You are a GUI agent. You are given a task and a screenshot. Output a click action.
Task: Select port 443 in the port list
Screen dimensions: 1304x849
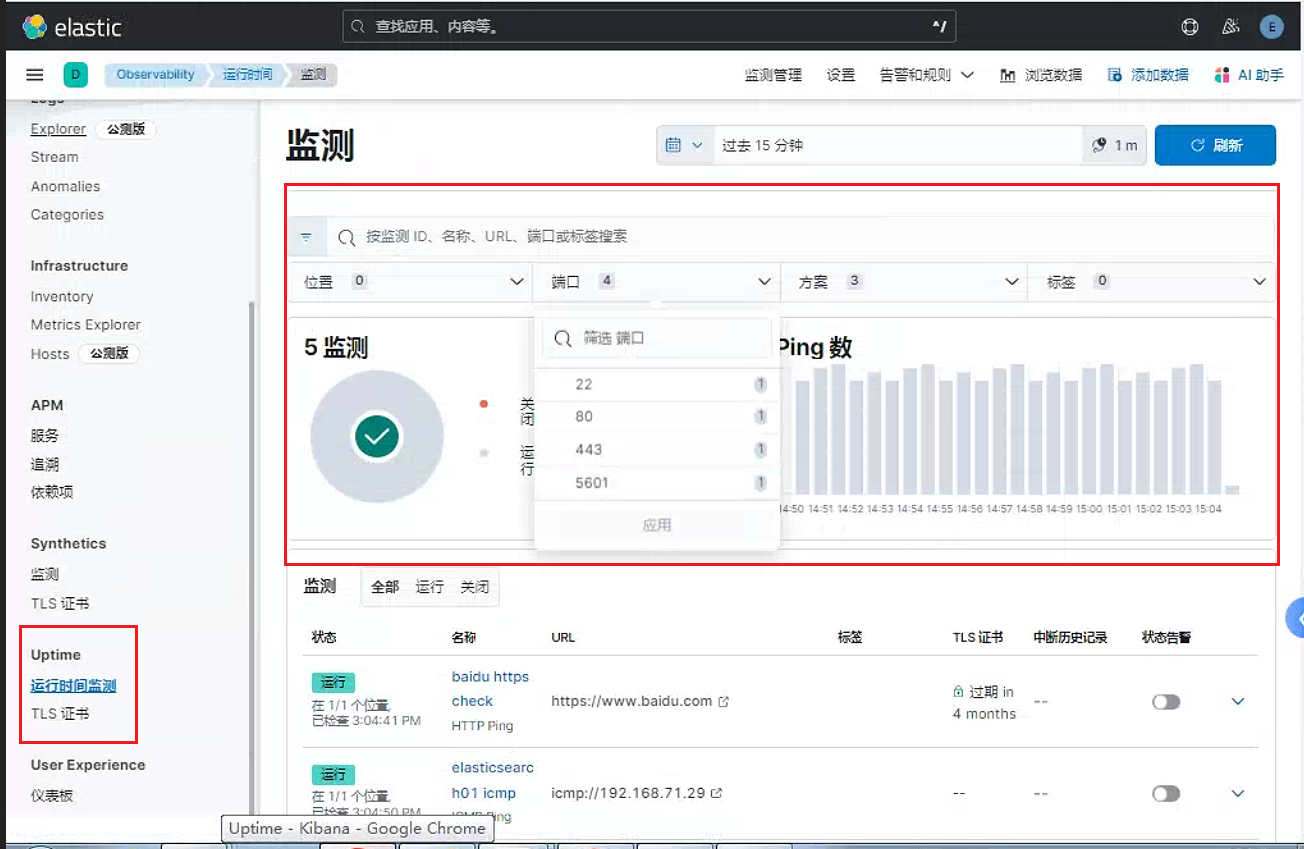657,450
